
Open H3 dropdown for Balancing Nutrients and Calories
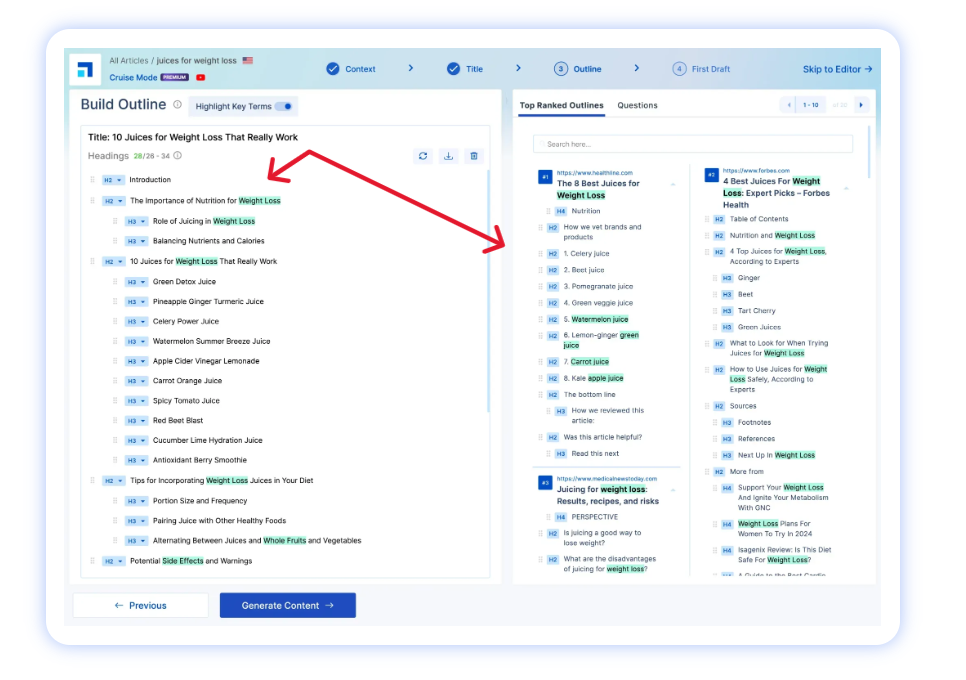click(x=136, y=241)
